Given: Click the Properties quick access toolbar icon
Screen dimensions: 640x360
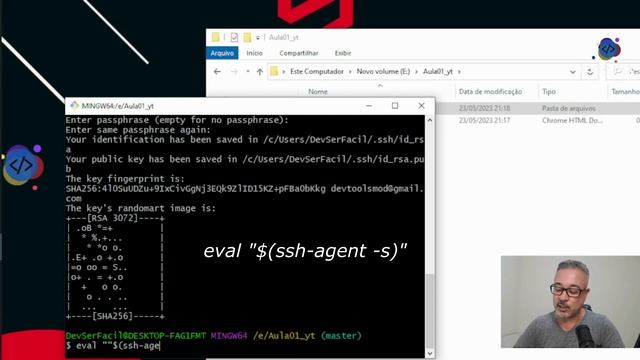Looking at the screenshot, I should (x=234, y=38).
